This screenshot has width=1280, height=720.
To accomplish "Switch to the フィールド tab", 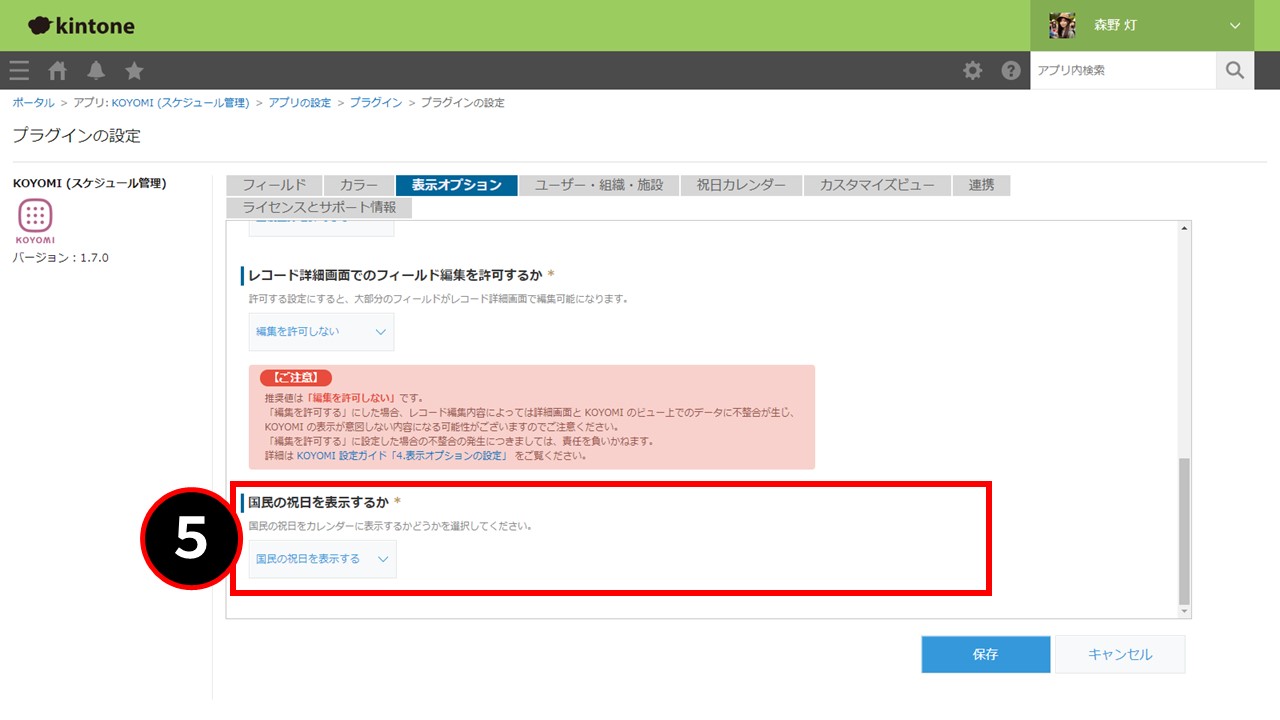I will 274,185.
